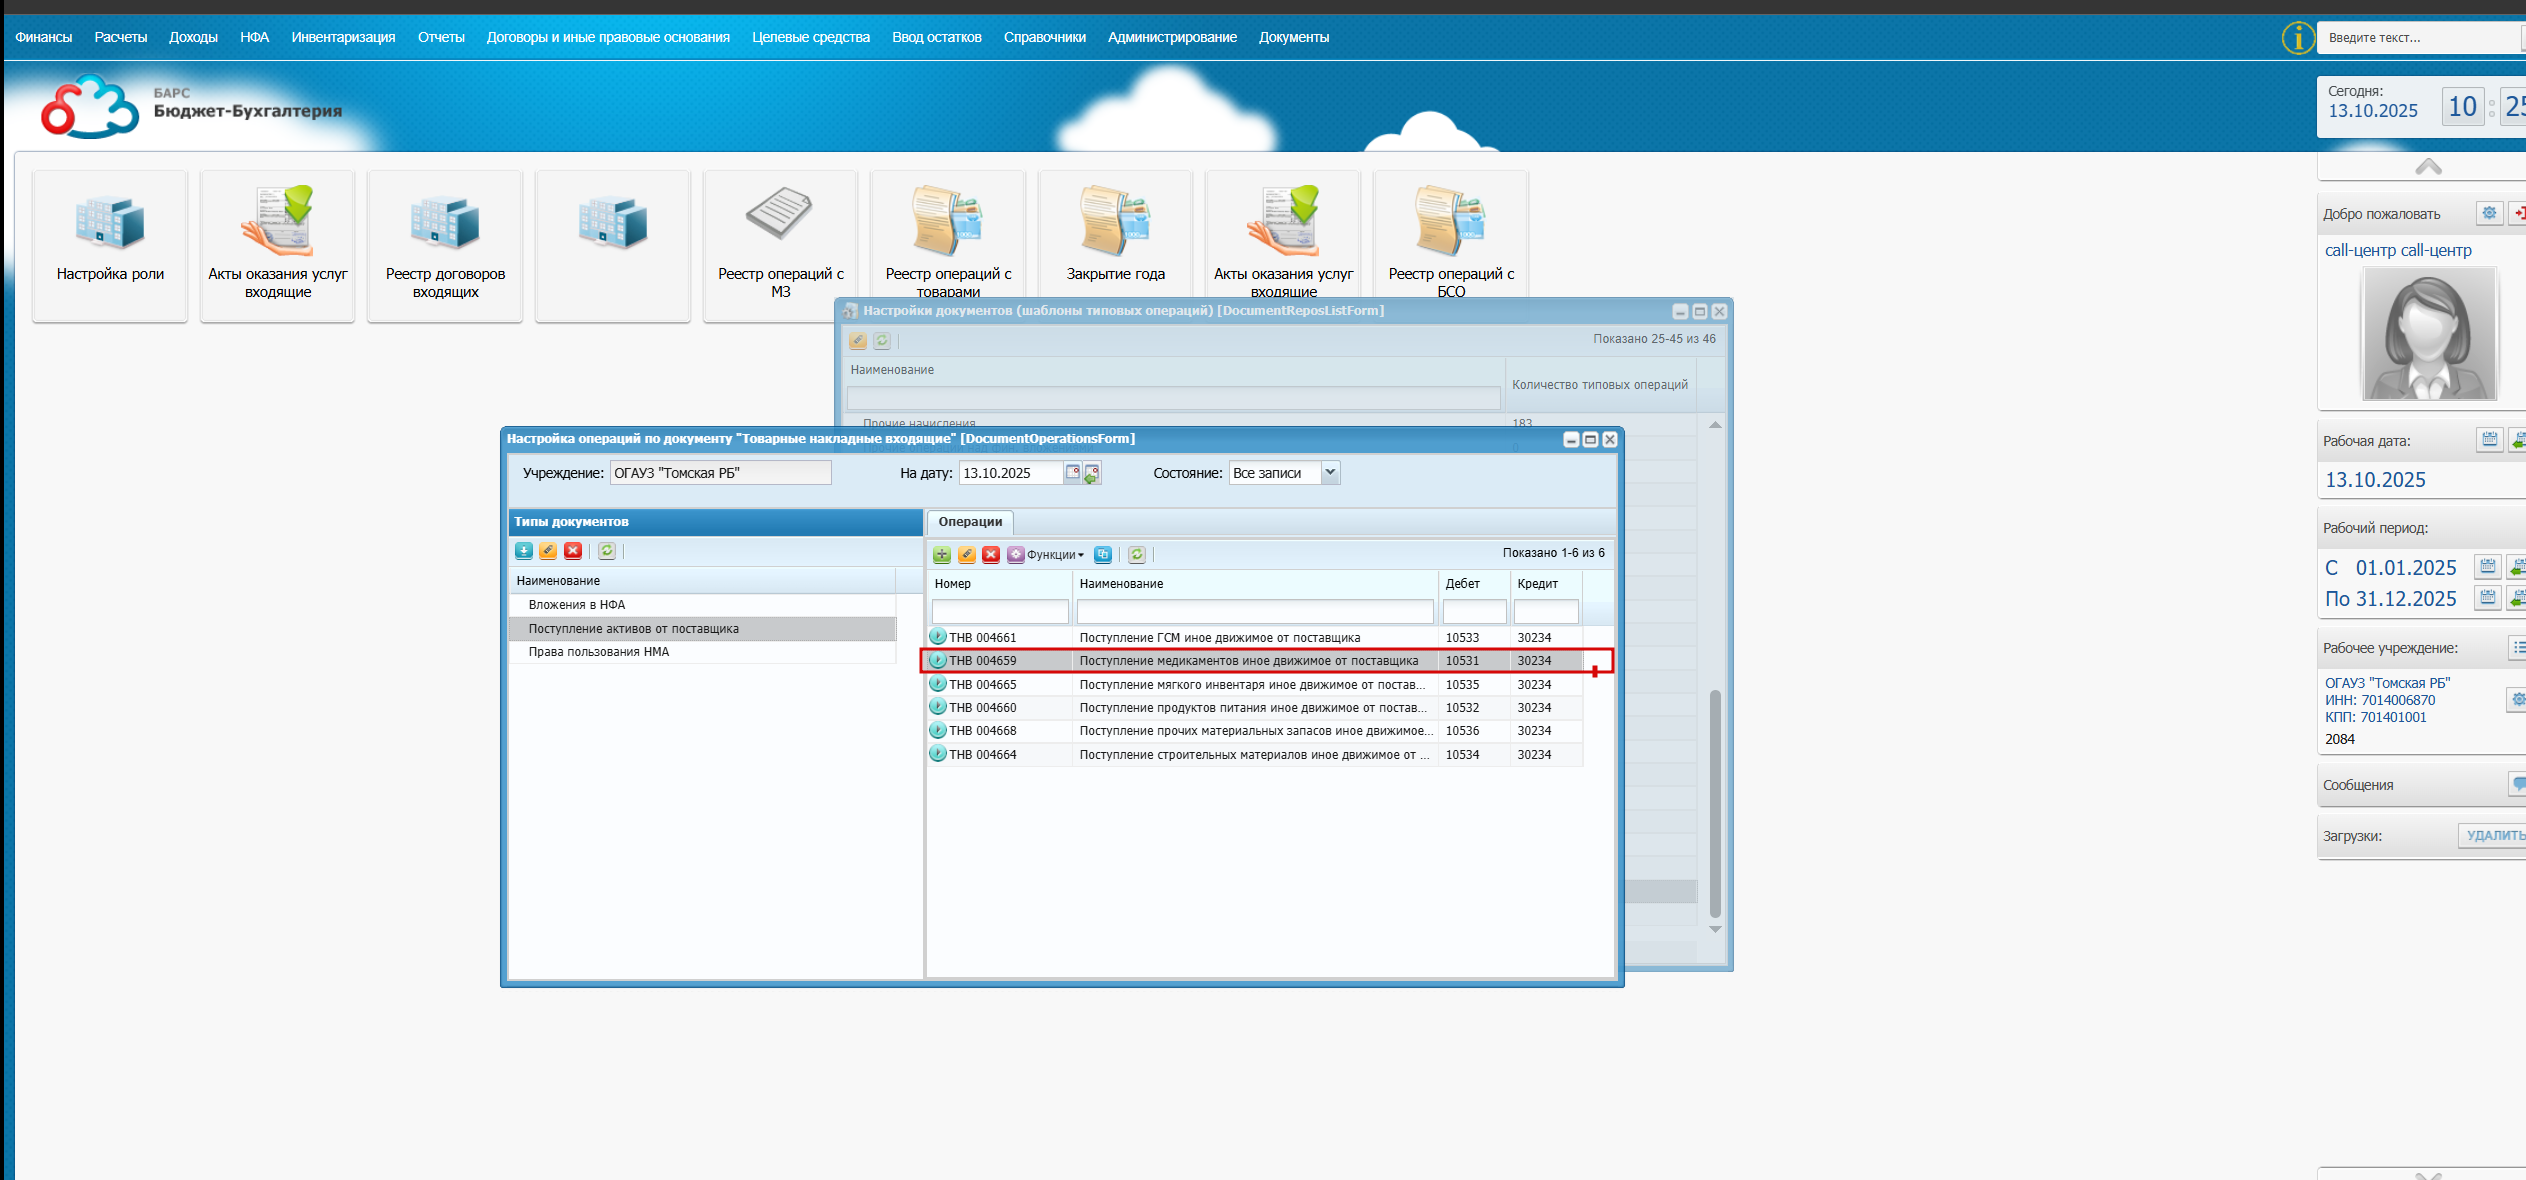Image resolution: width=2526 pixels, height=1180 pixels.
Task: Select Права пользования НМА document type
Action: coord(599,652)
